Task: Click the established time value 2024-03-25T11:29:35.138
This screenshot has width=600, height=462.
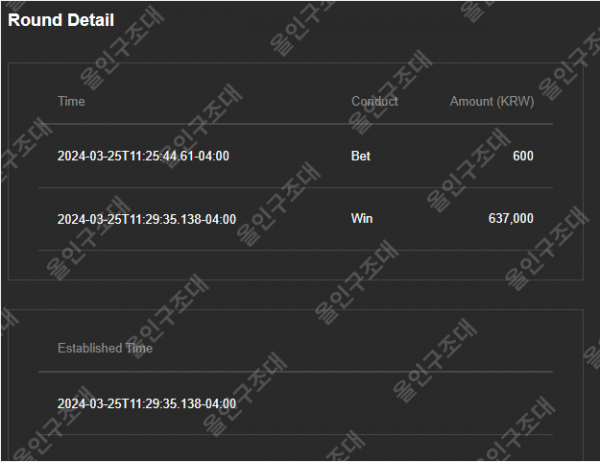Action: 147,404
